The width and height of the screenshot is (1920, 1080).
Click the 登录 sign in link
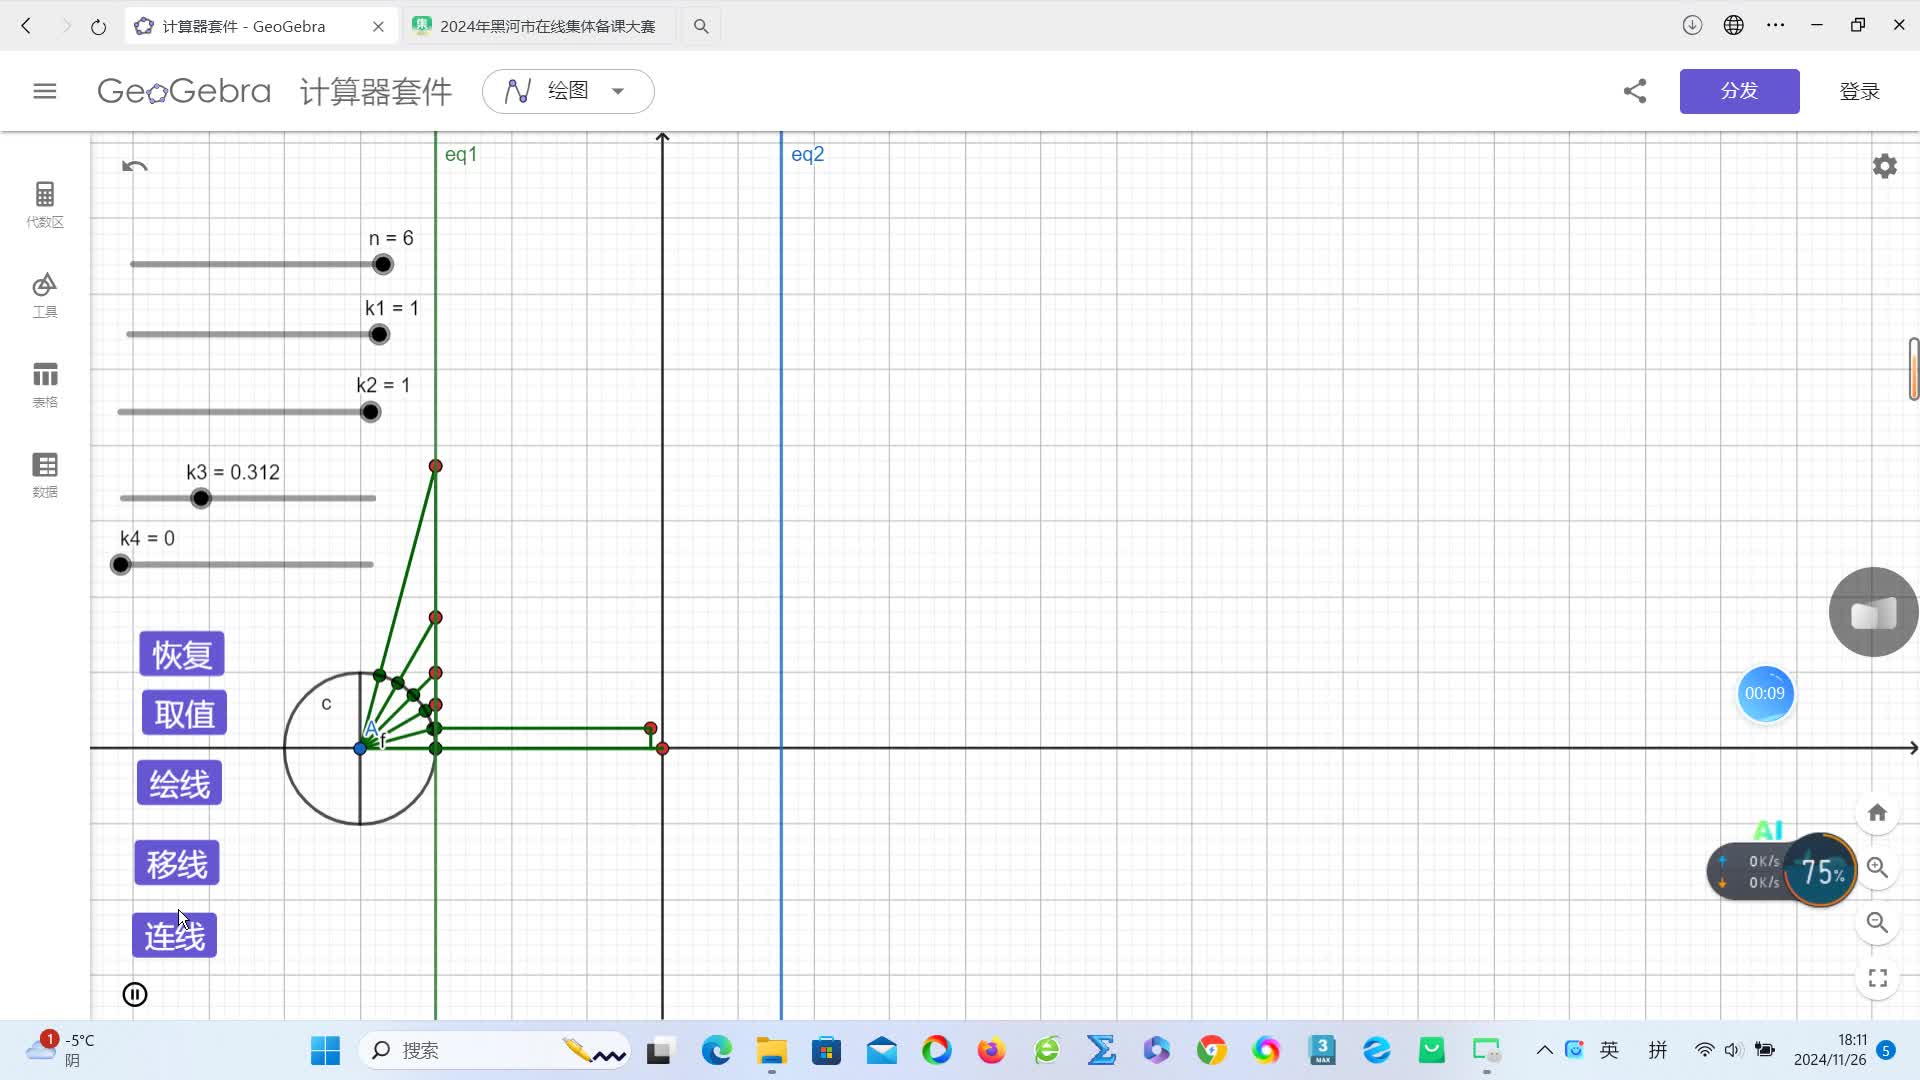click(x=1859, y=91)
